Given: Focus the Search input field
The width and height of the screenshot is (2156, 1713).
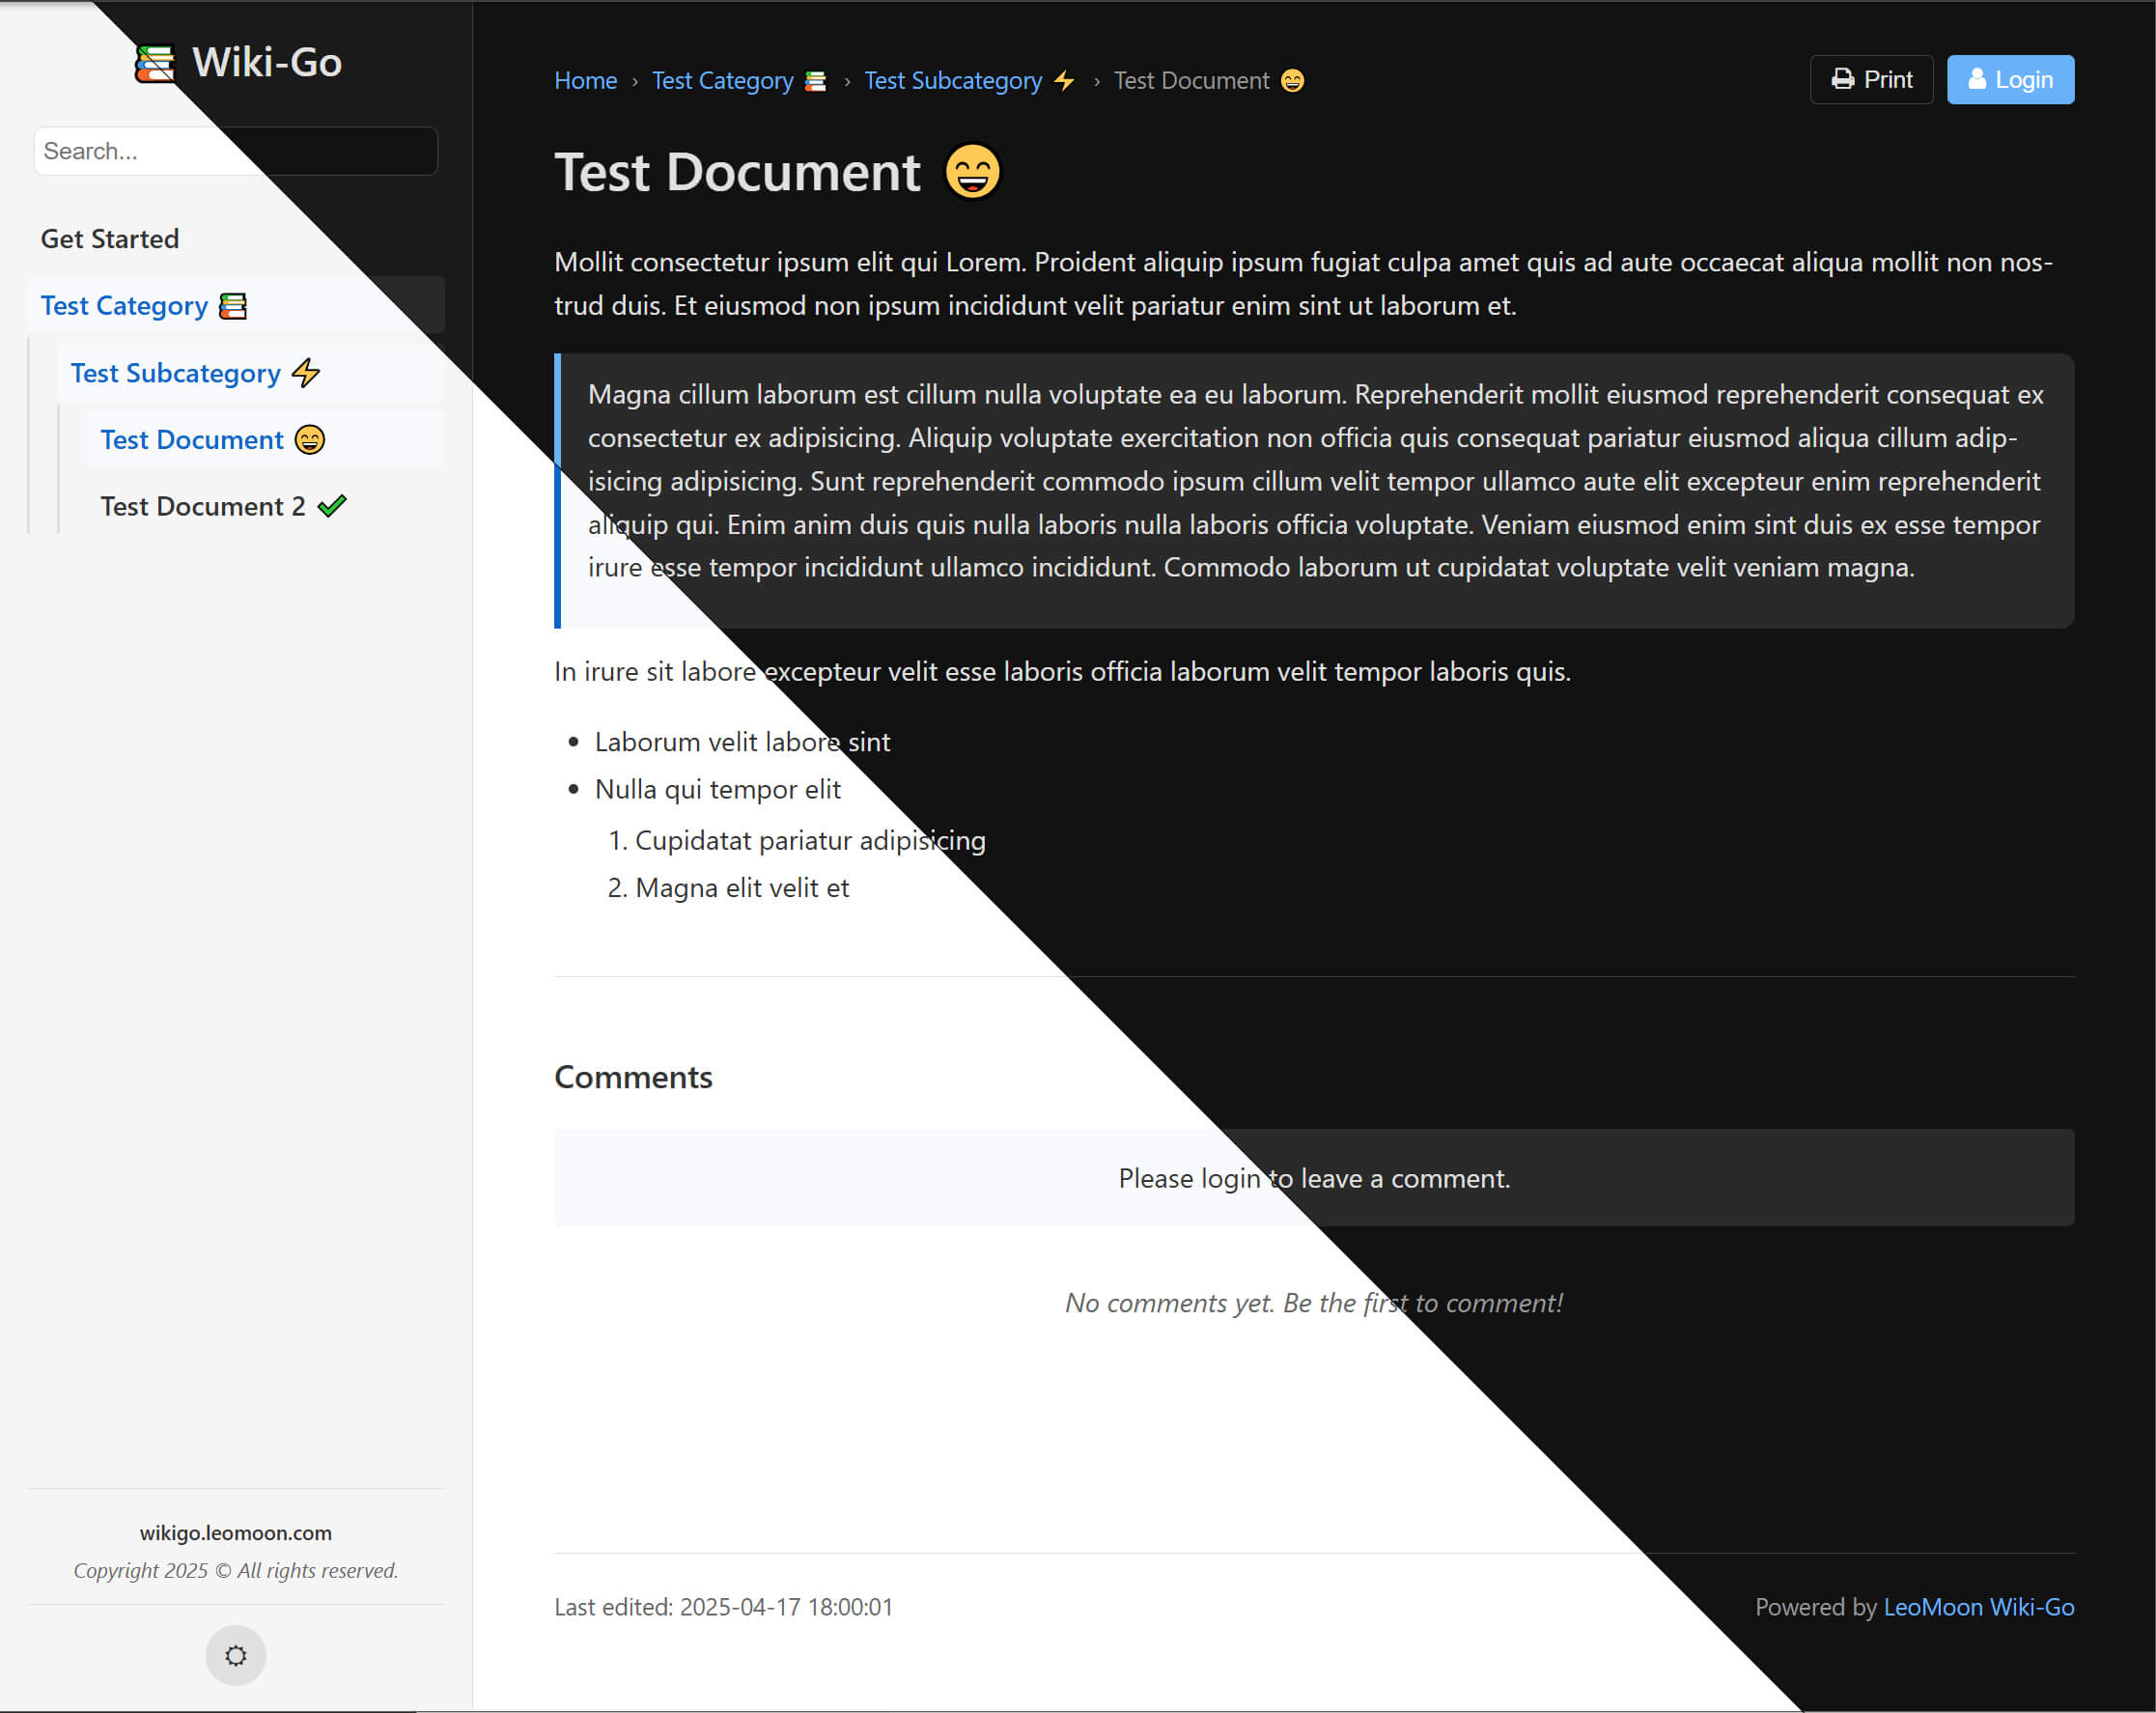Looking at the screenshot, I should pyautogui.click(x=235, y=151).
